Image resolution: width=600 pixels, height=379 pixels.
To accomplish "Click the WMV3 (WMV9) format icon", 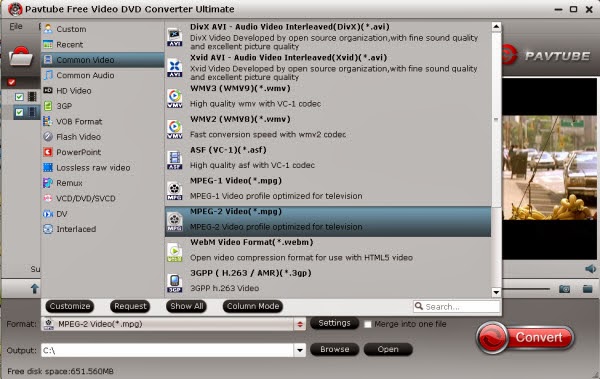I will tap(174, 99).
